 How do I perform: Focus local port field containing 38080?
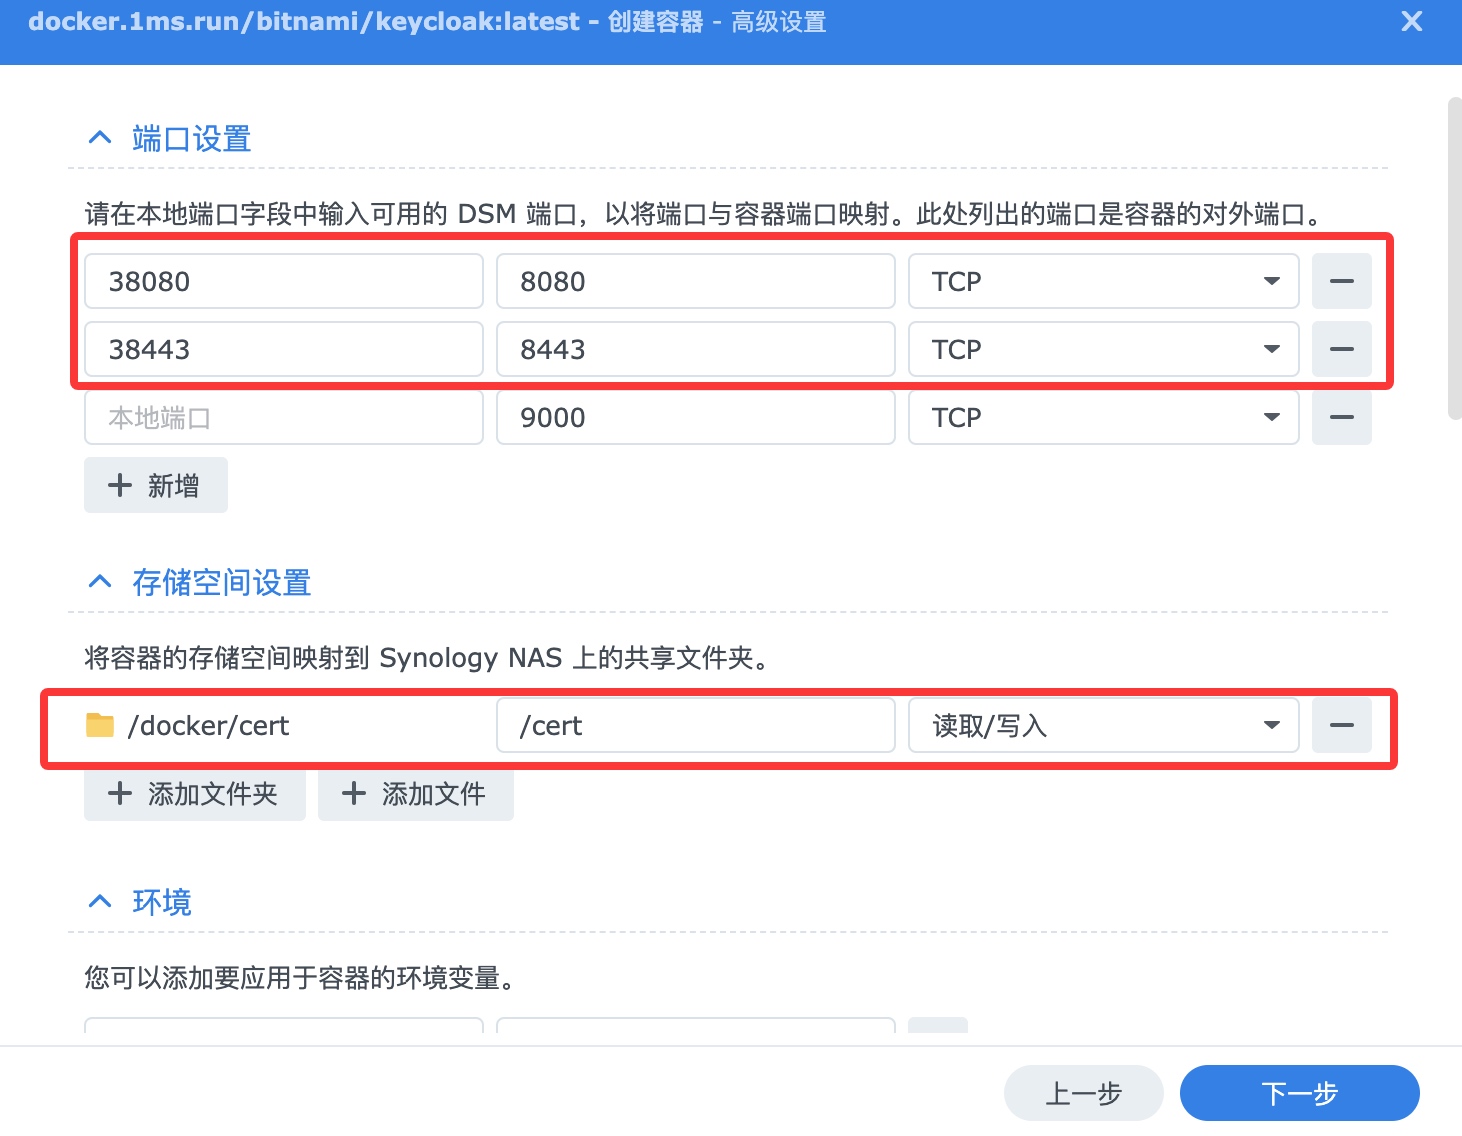(284, 281)
